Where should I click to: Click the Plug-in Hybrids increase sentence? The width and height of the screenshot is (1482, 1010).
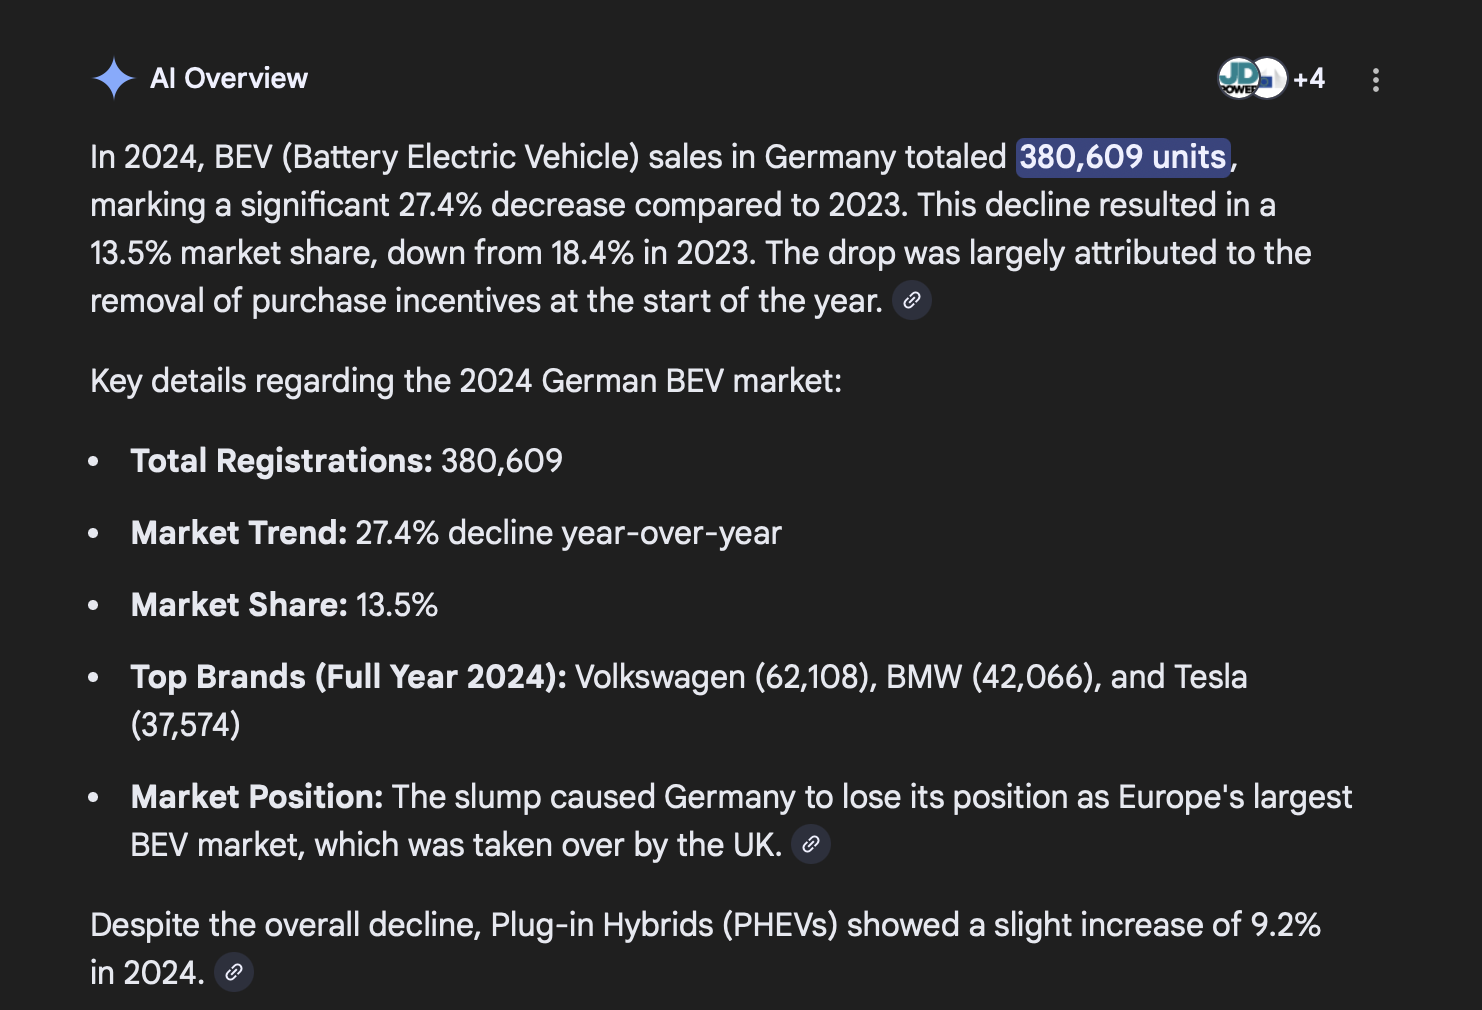click(x=705, y=925)
